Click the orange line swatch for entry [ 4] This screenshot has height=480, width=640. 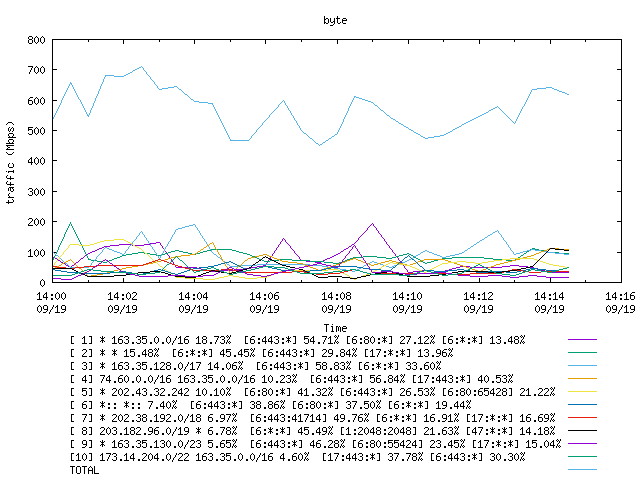(582, 379)
